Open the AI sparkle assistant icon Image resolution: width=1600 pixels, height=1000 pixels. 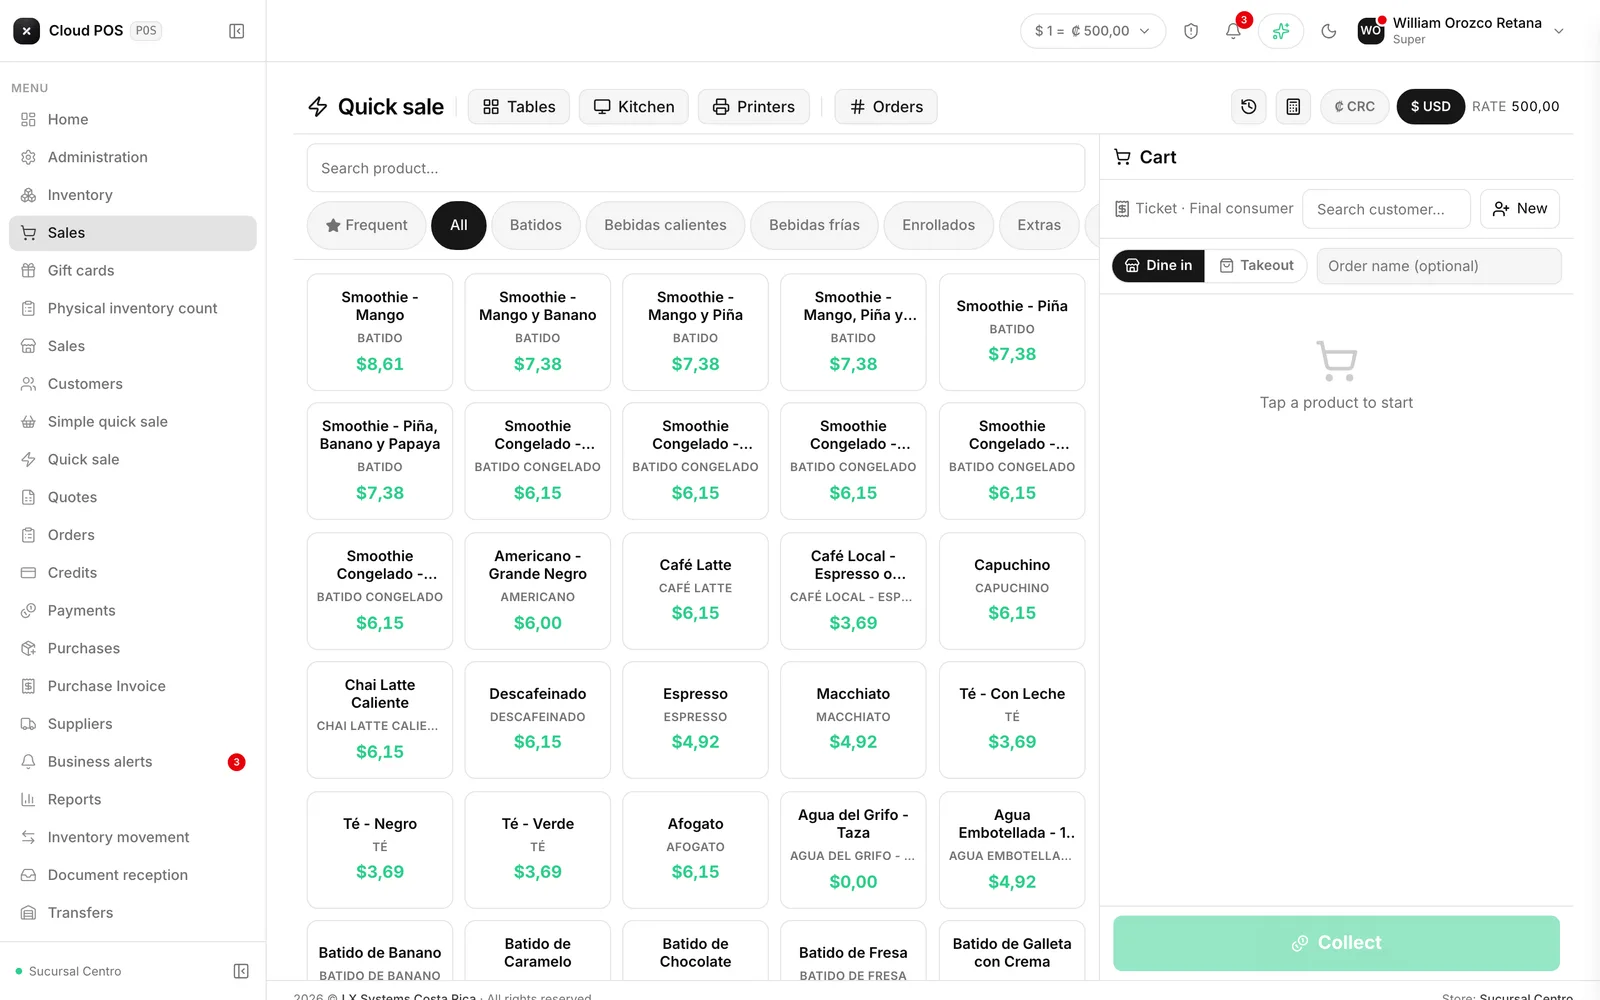coord(1281,31)
